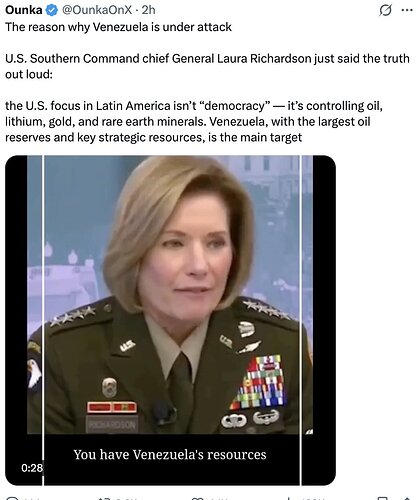Open the three-dot more options menu
418x500 pixels.
[x=407, y=10]
